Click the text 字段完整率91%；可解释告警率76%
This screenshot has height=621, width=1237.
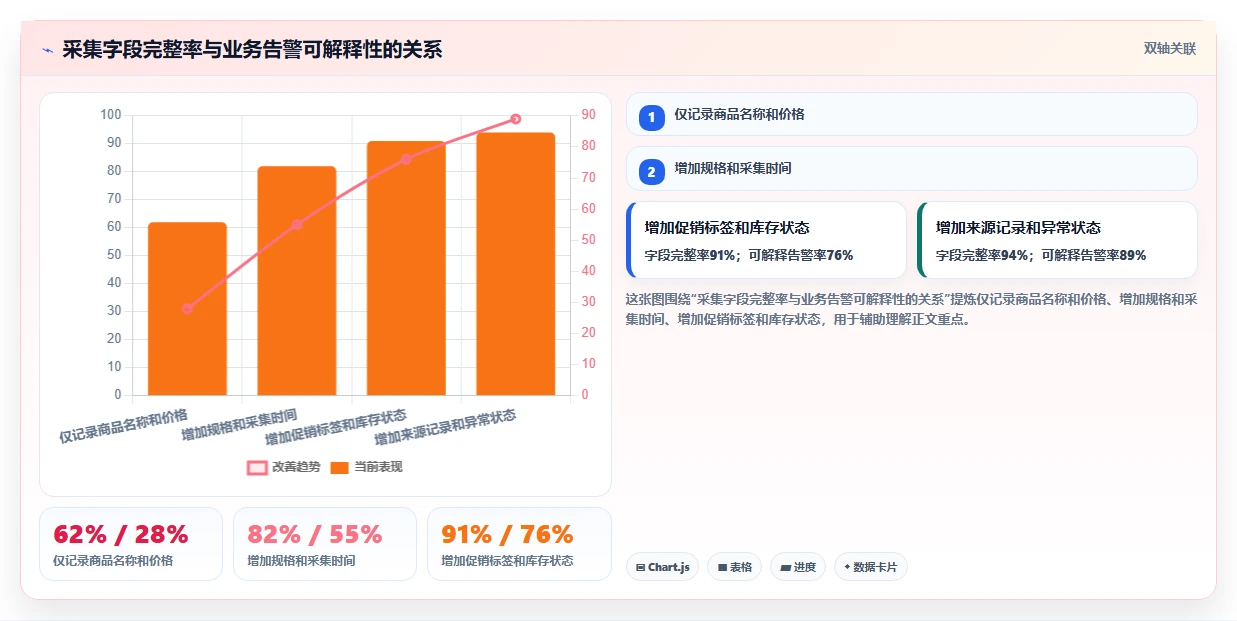(749, 255)
